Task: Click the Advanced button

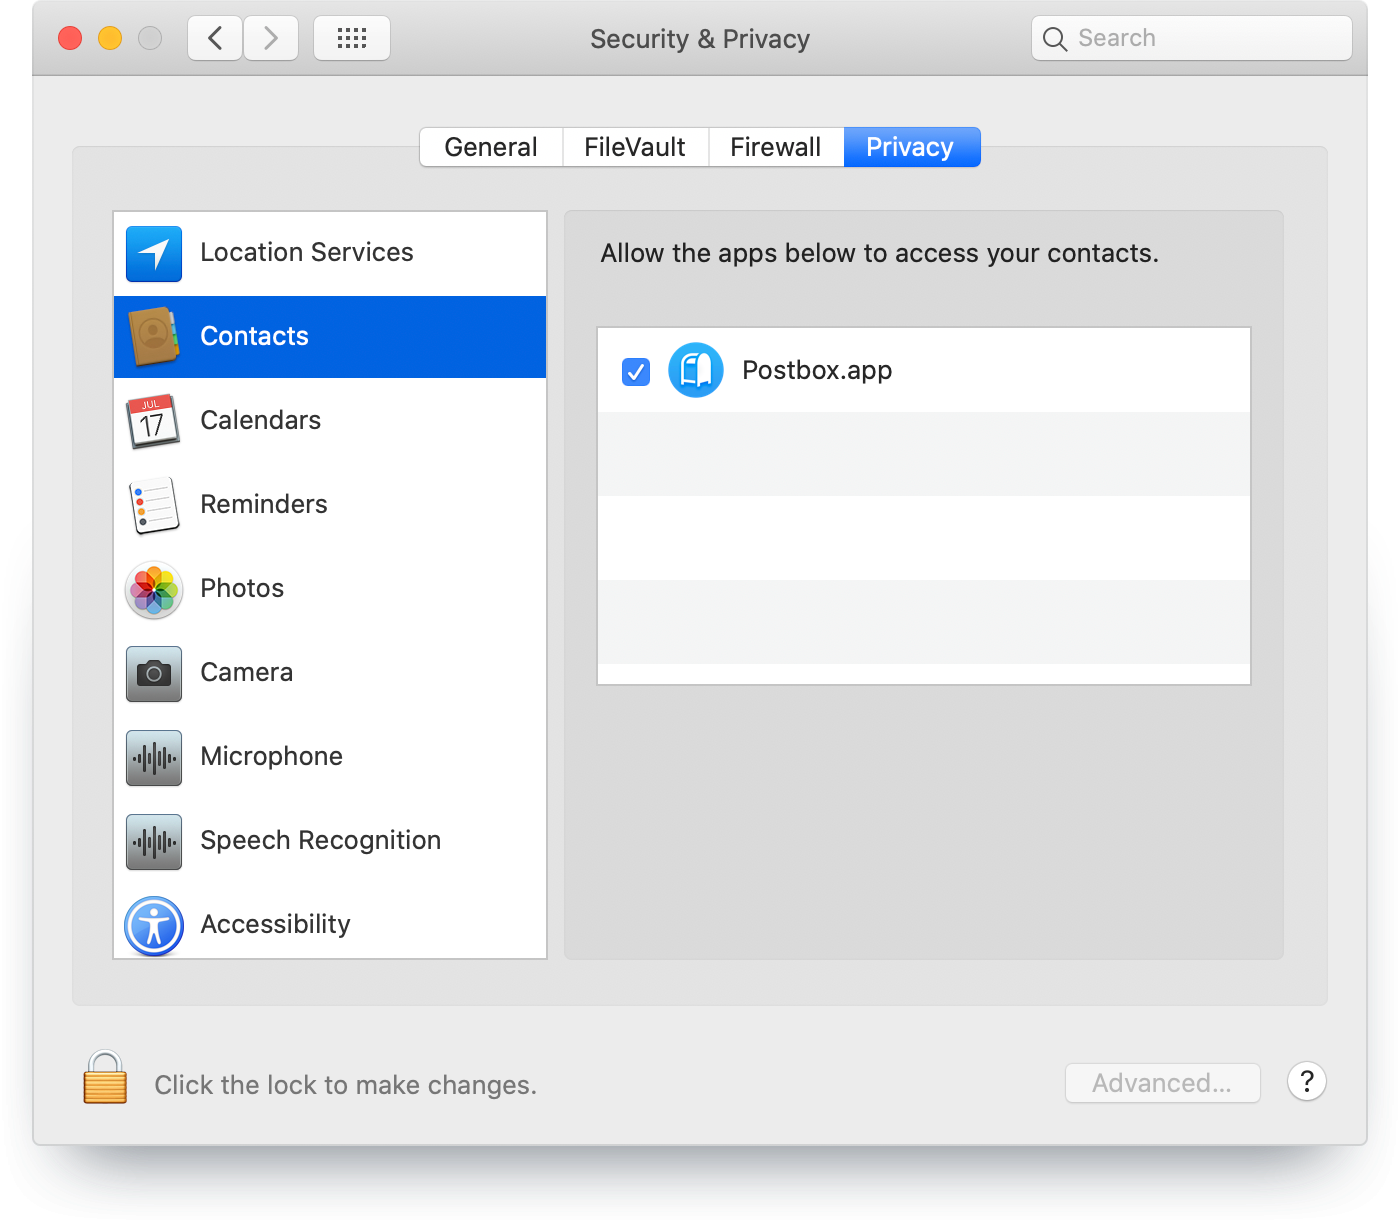Action: (x=1163, y=1082)
